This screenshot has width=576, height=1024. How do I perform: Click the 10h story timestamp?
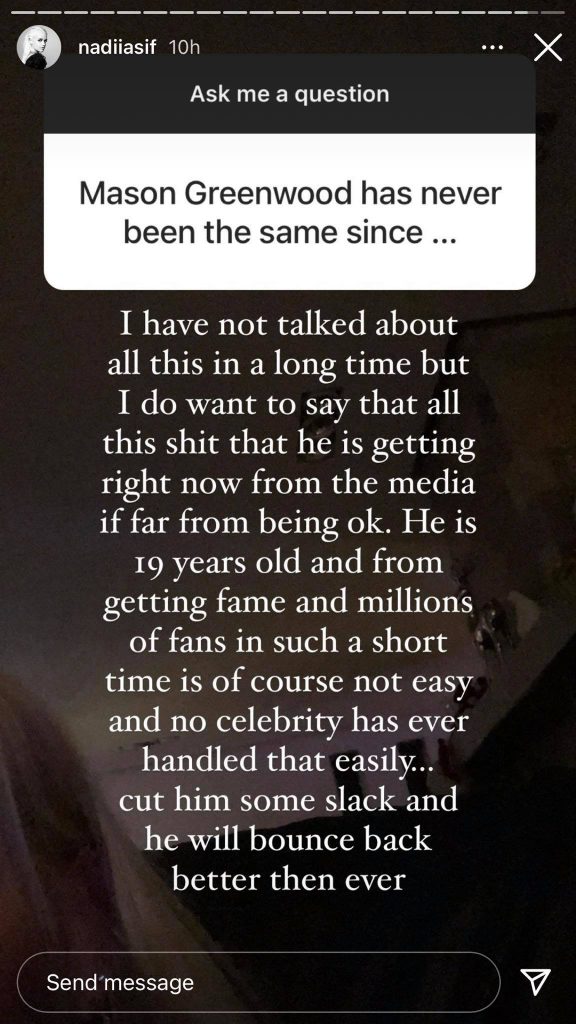click(x=184, y=48)
